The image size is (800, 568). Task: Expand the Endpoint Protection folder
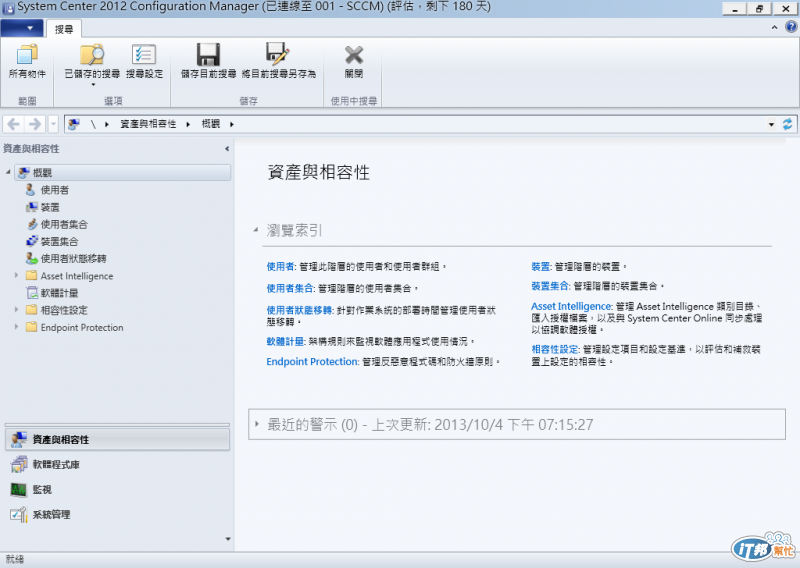coord(16,327)
